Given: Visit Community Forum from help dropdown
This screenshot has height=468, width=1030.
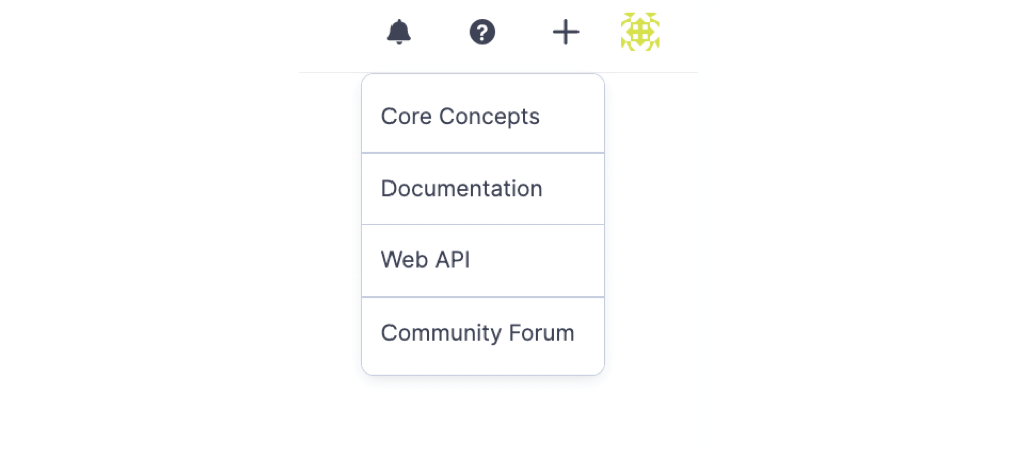Looking at the screenshot, I should click(477, 333).
